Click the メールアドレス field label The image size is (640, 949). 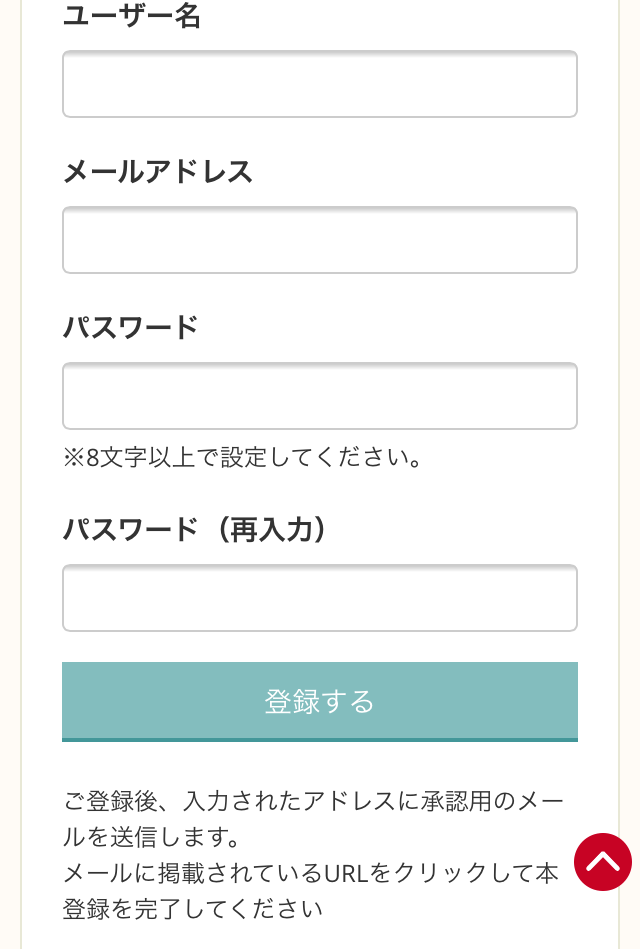(x=157, y=171)
